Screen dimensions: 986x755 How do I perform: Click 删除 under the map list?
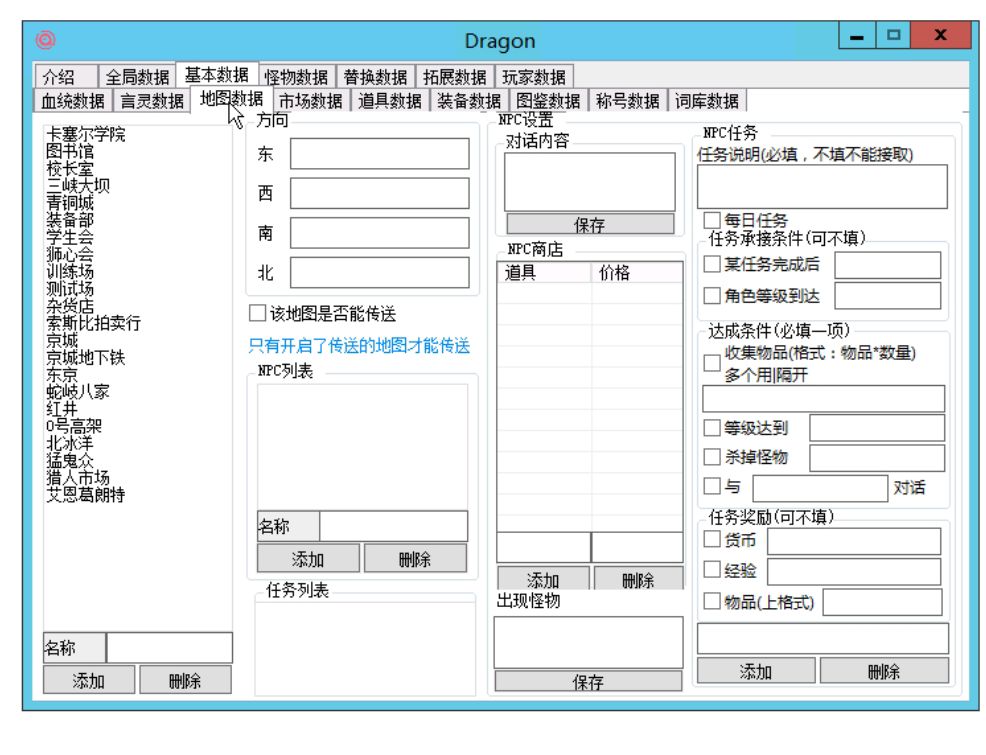click(186, 680)
